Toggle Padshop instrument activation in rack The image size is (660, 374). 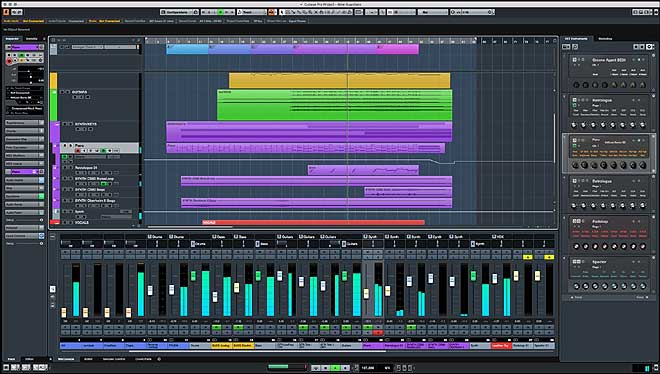pos(574,221)
